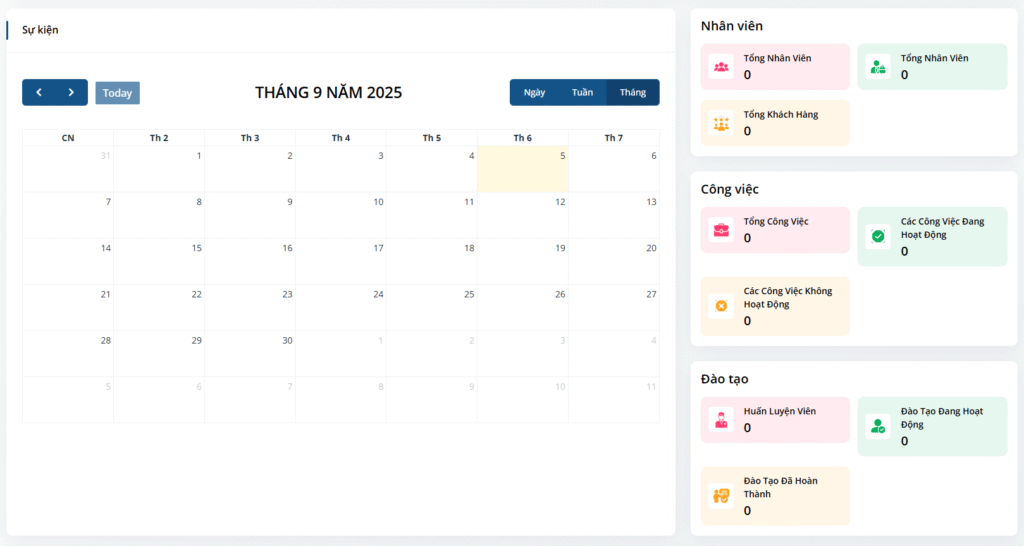The width and height of the screenshot is (1024, 546).
Task: Click calendar date 17
Action: (x=340, y=261)
